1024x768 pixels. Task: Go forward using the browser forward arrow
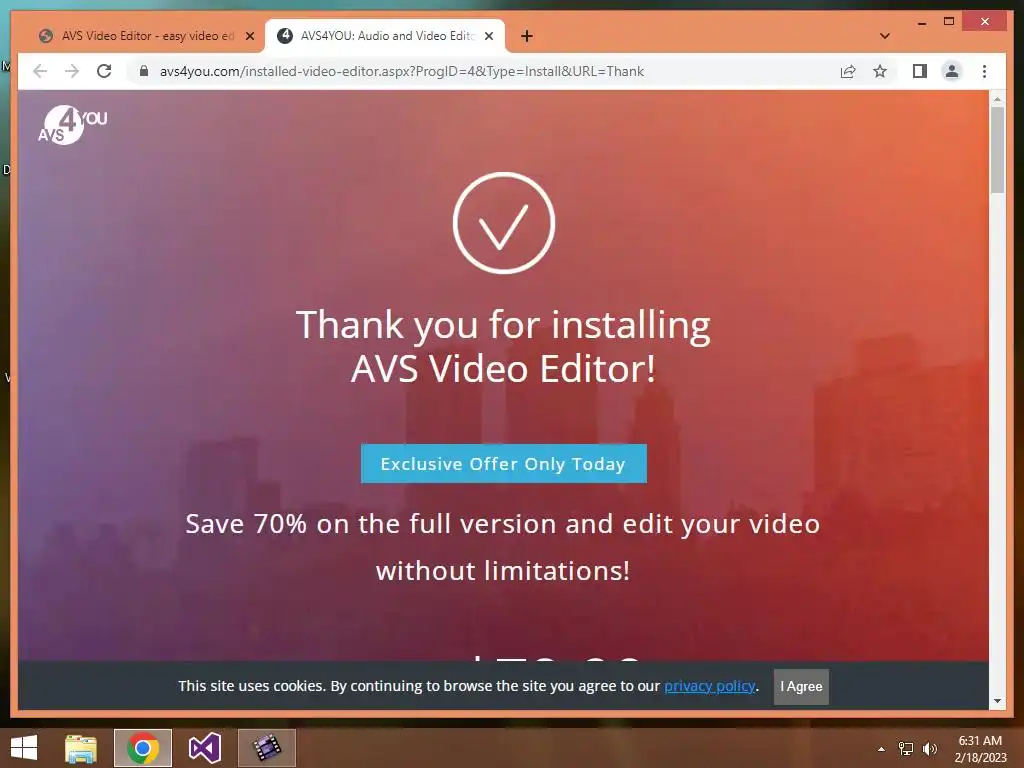(x=72, y=71)
